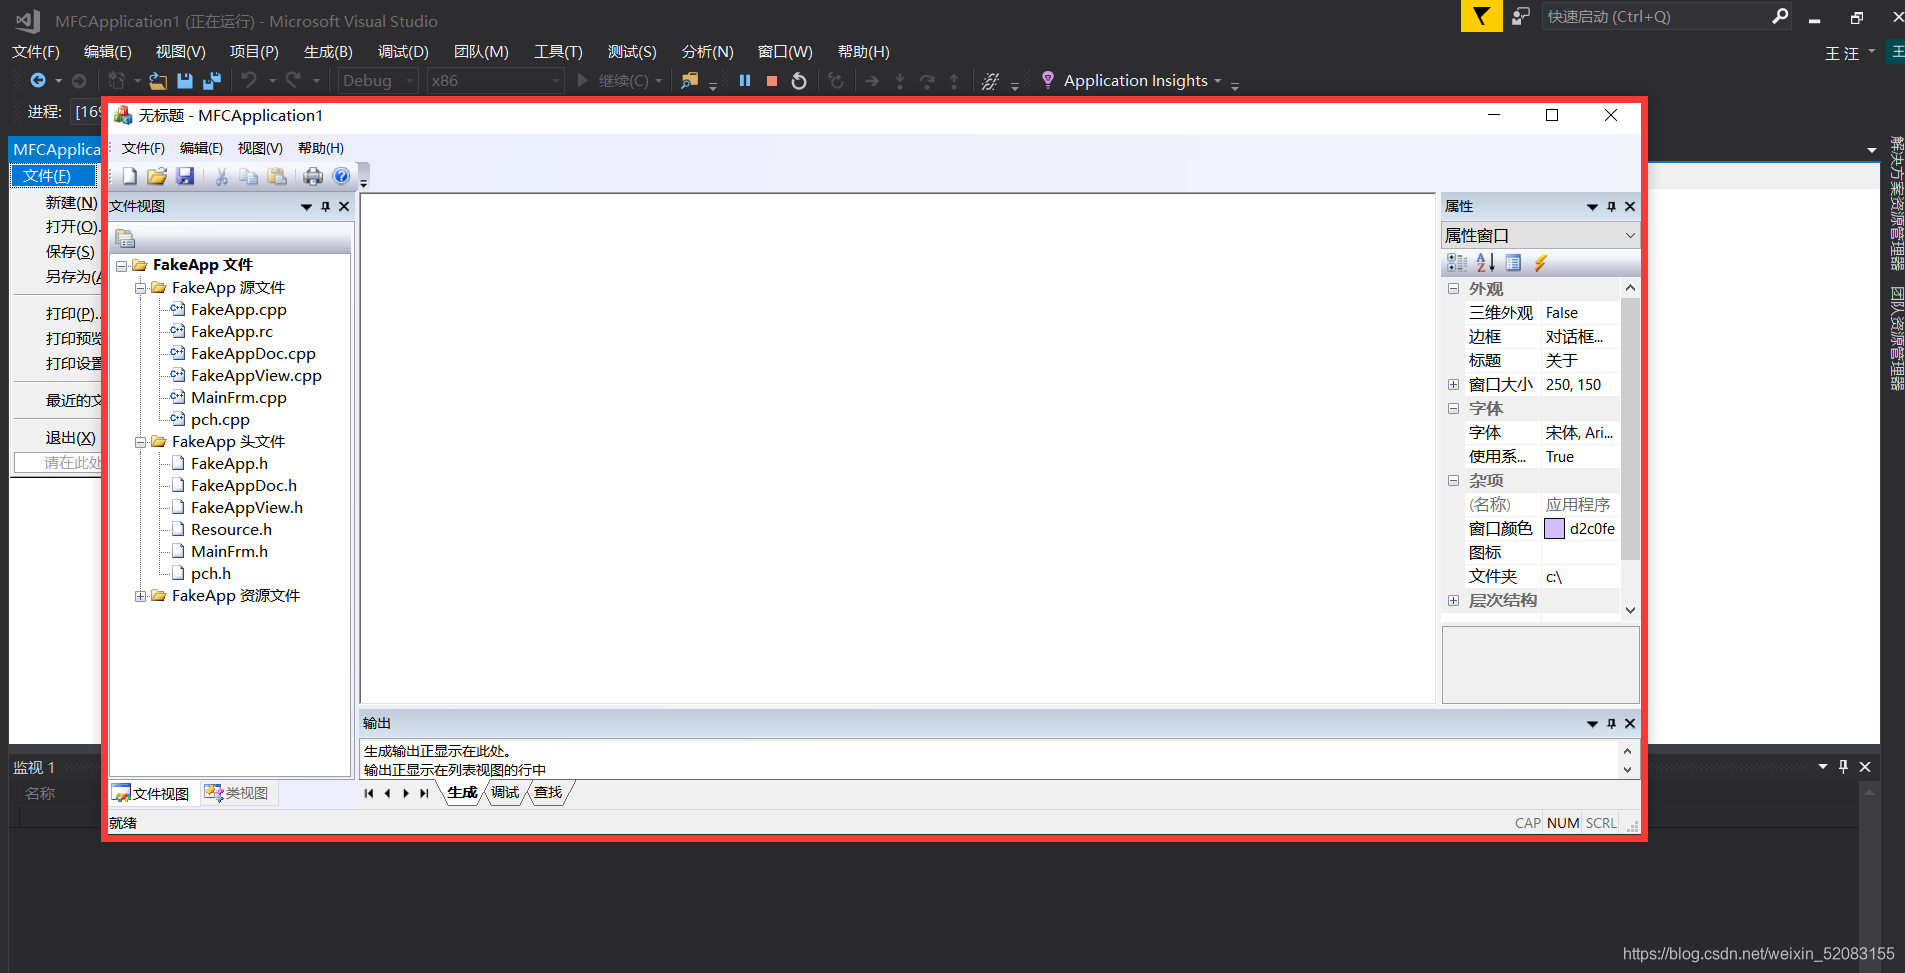Click the quick launch search magnifier

point(1780,16)
